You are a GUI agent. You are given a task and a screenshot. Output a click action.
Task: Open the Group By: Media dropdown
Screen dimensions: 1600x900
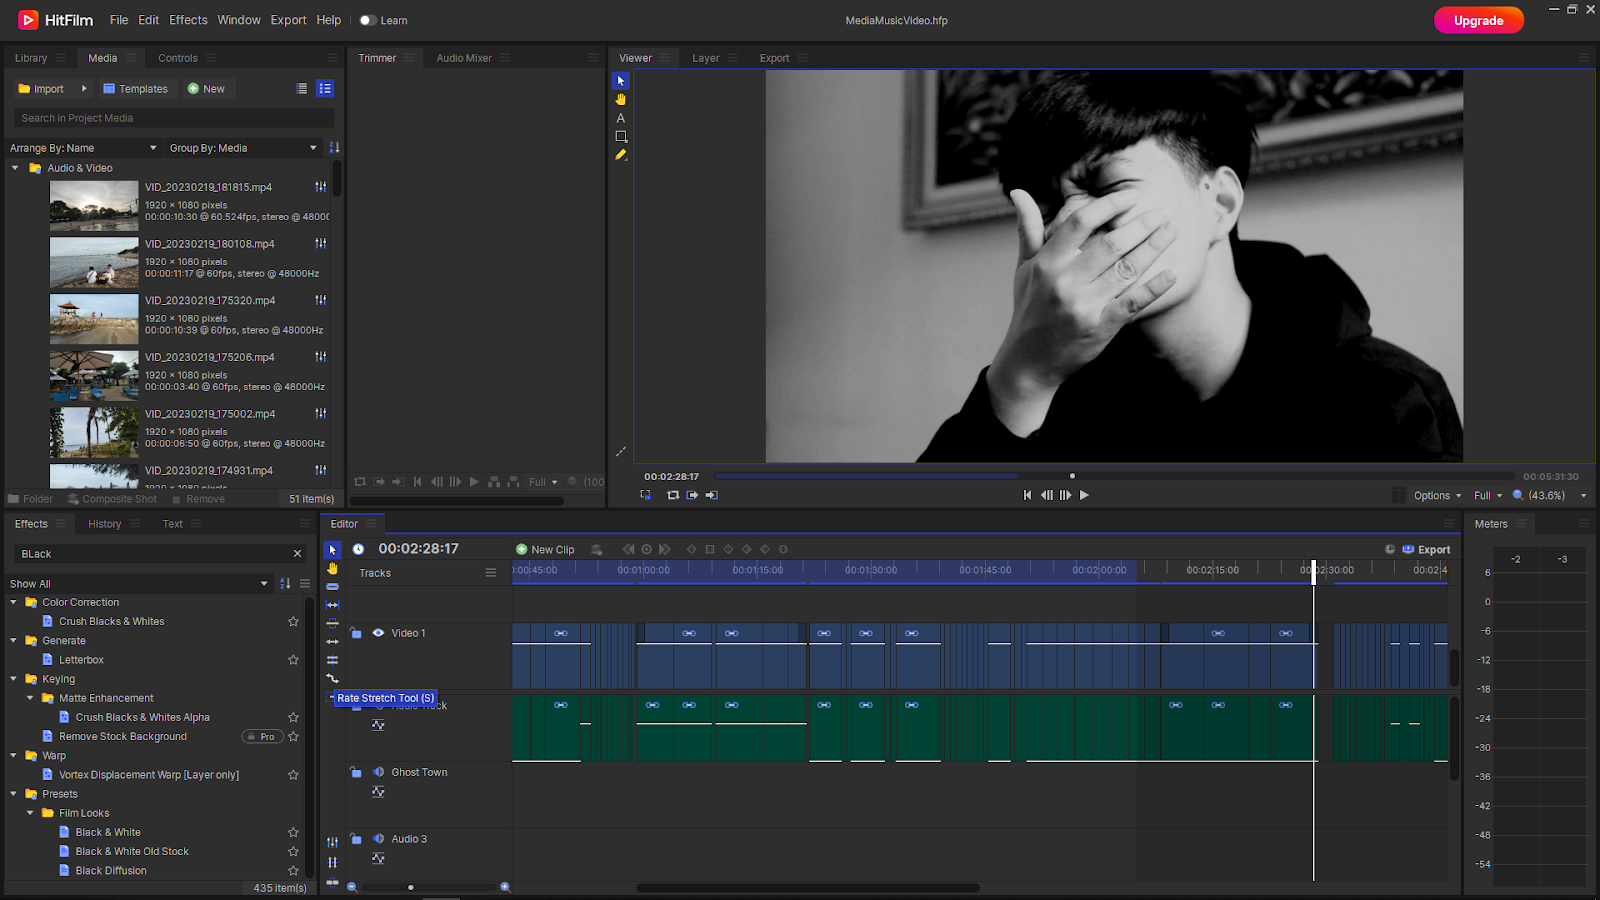244,148
